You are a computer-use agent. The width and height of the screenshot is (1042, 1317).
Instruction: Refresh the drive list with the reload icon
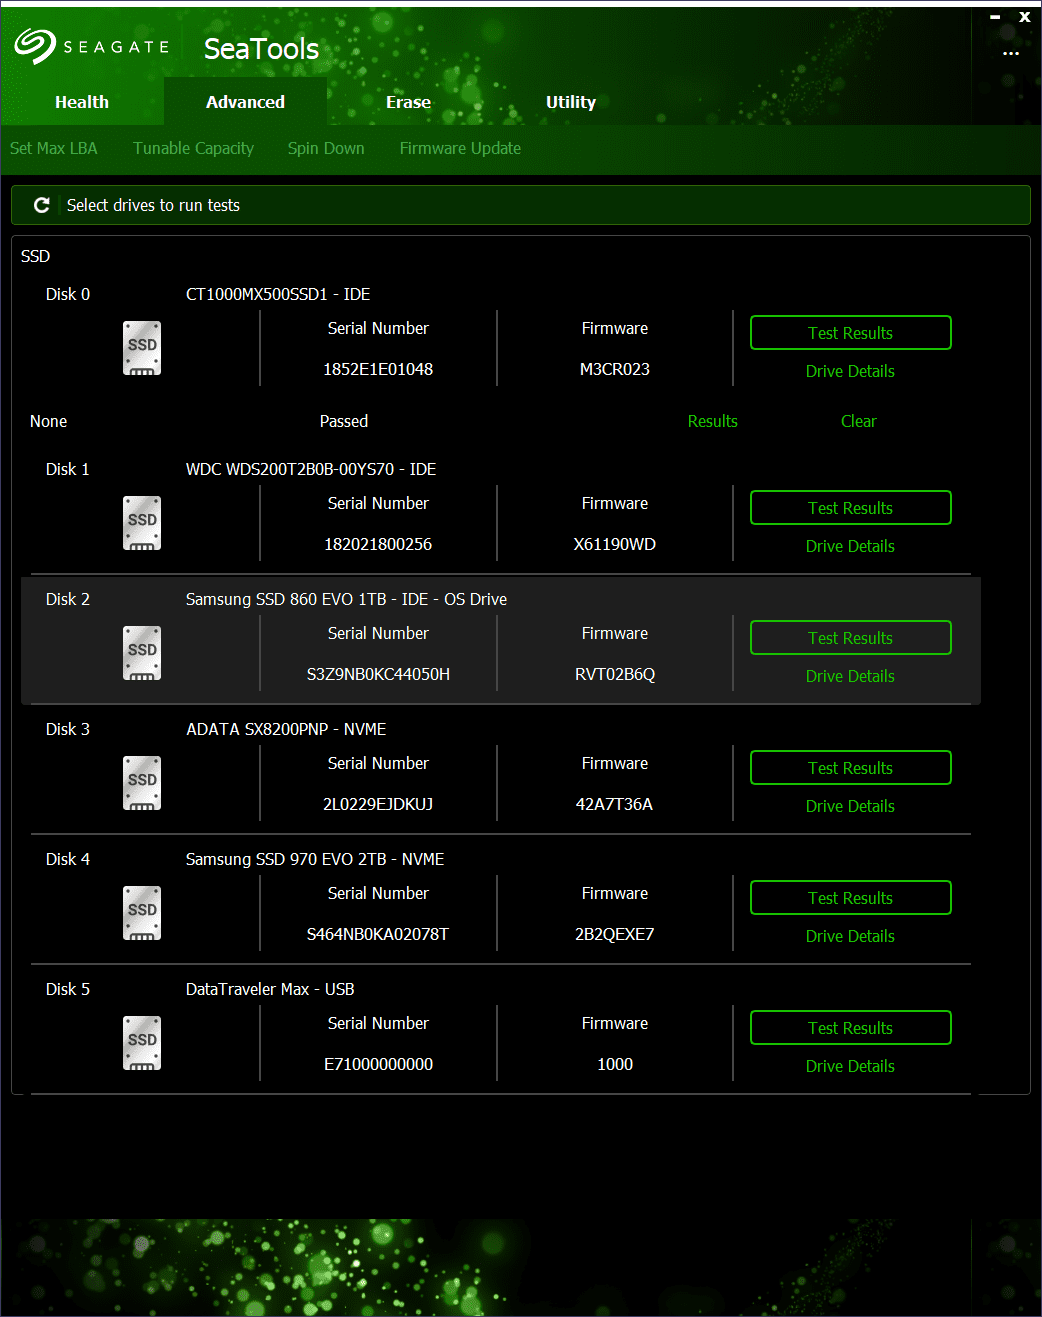point(42,205)
